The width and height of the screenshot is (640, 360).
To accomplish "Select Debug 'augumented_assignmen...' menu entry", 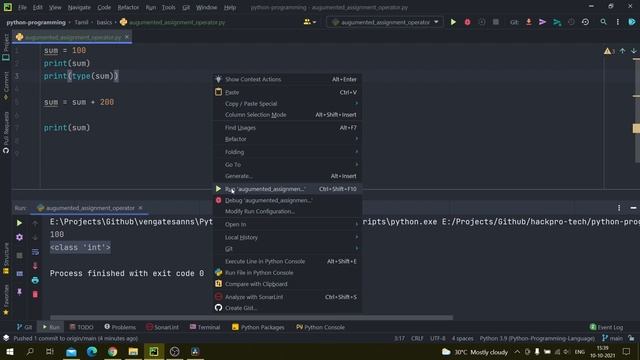I will [x=287, y=200].
